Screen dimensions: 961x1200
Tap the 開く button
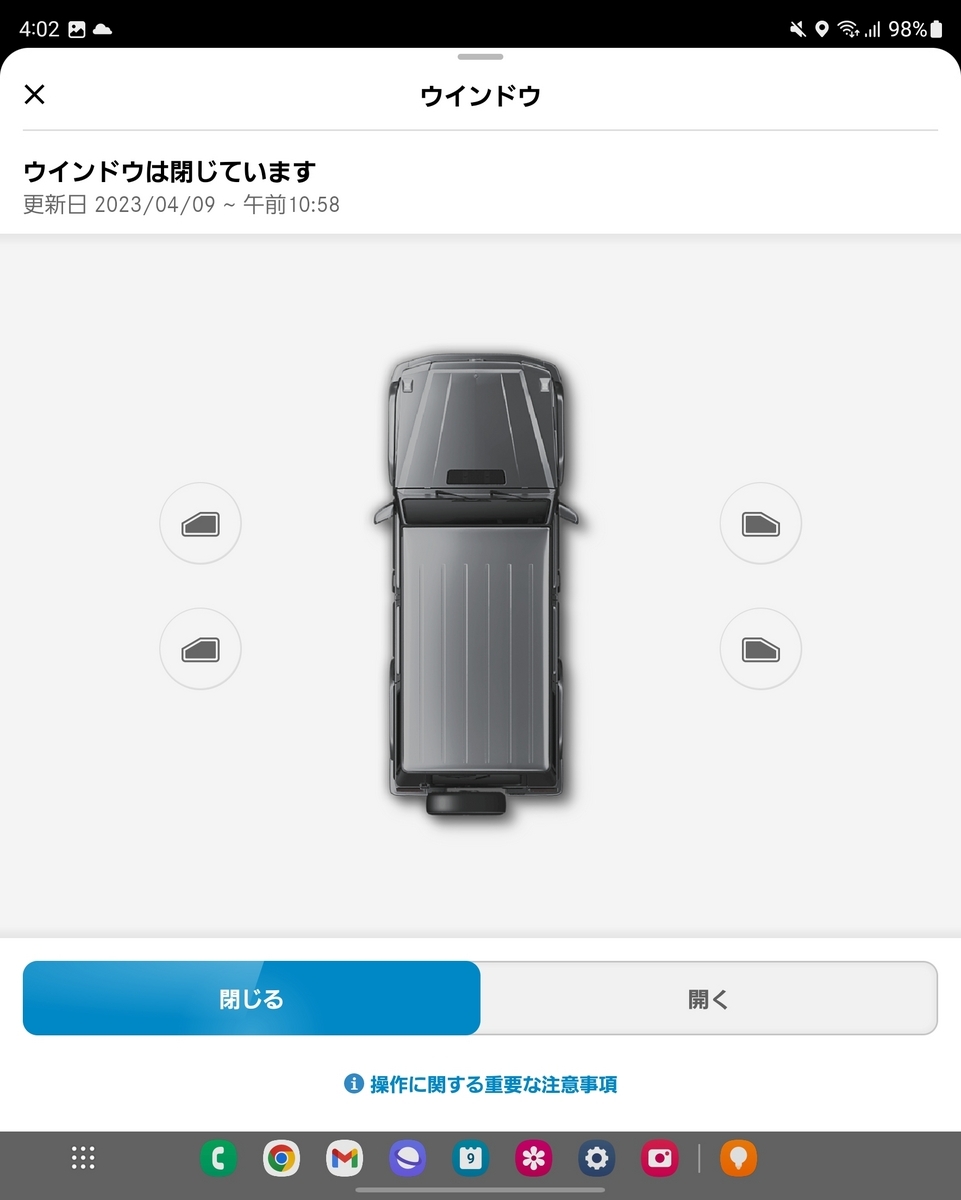coord(708,998)
